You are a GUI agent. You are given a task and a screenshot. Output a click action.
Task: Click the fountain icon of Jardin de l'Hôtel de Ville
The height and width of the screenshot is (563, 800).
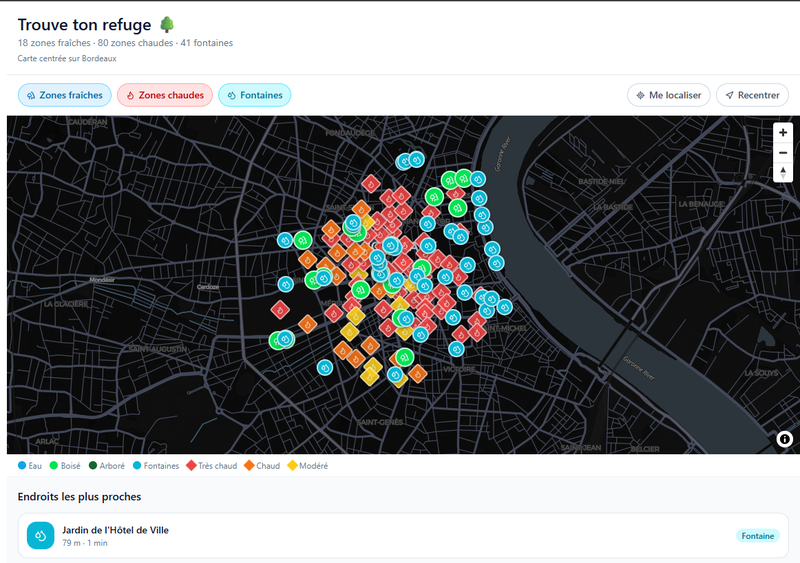pyautogui.click(x=40, y=535)
